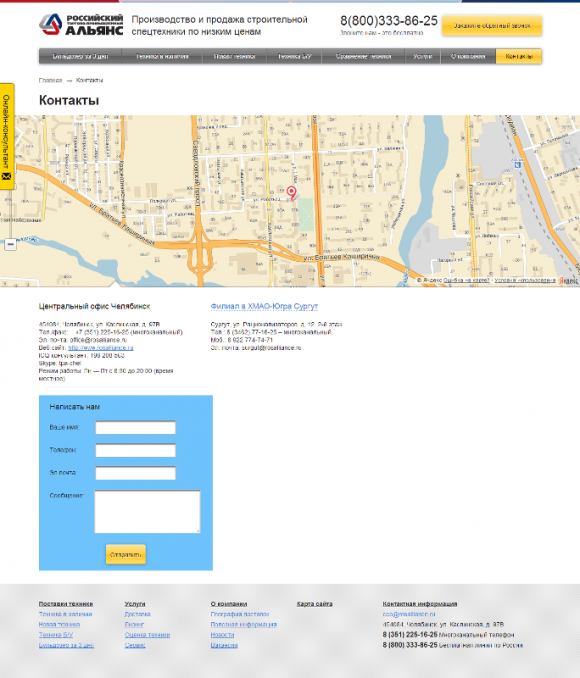Viewport: 580px width, 678px height.
Task: Open the footer Техника Б/У link
Action: pyautogui.click(x=56, y=635)
